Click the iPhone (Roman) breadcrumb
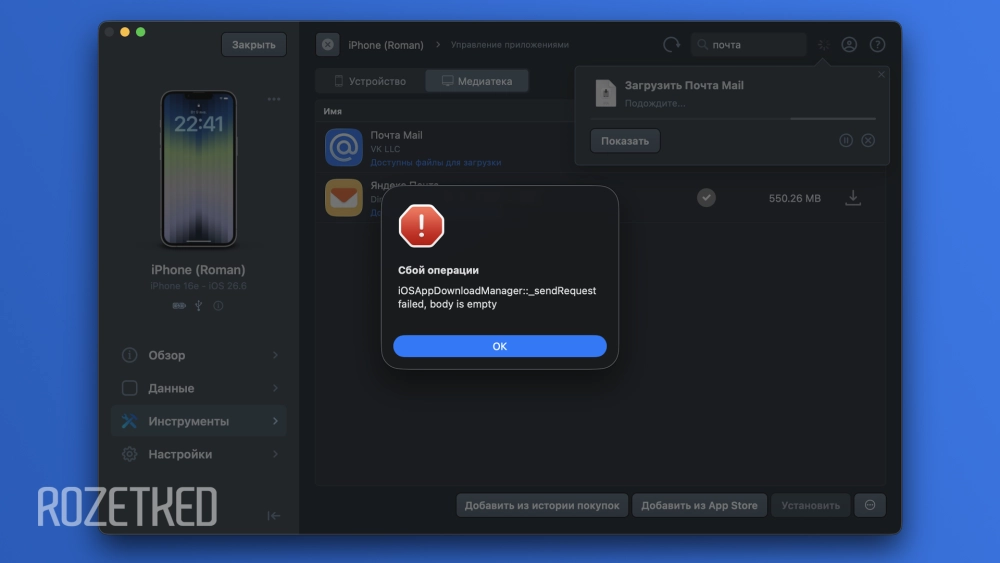1000x563 pixels. pyautogui.click(x=386, y=45)
